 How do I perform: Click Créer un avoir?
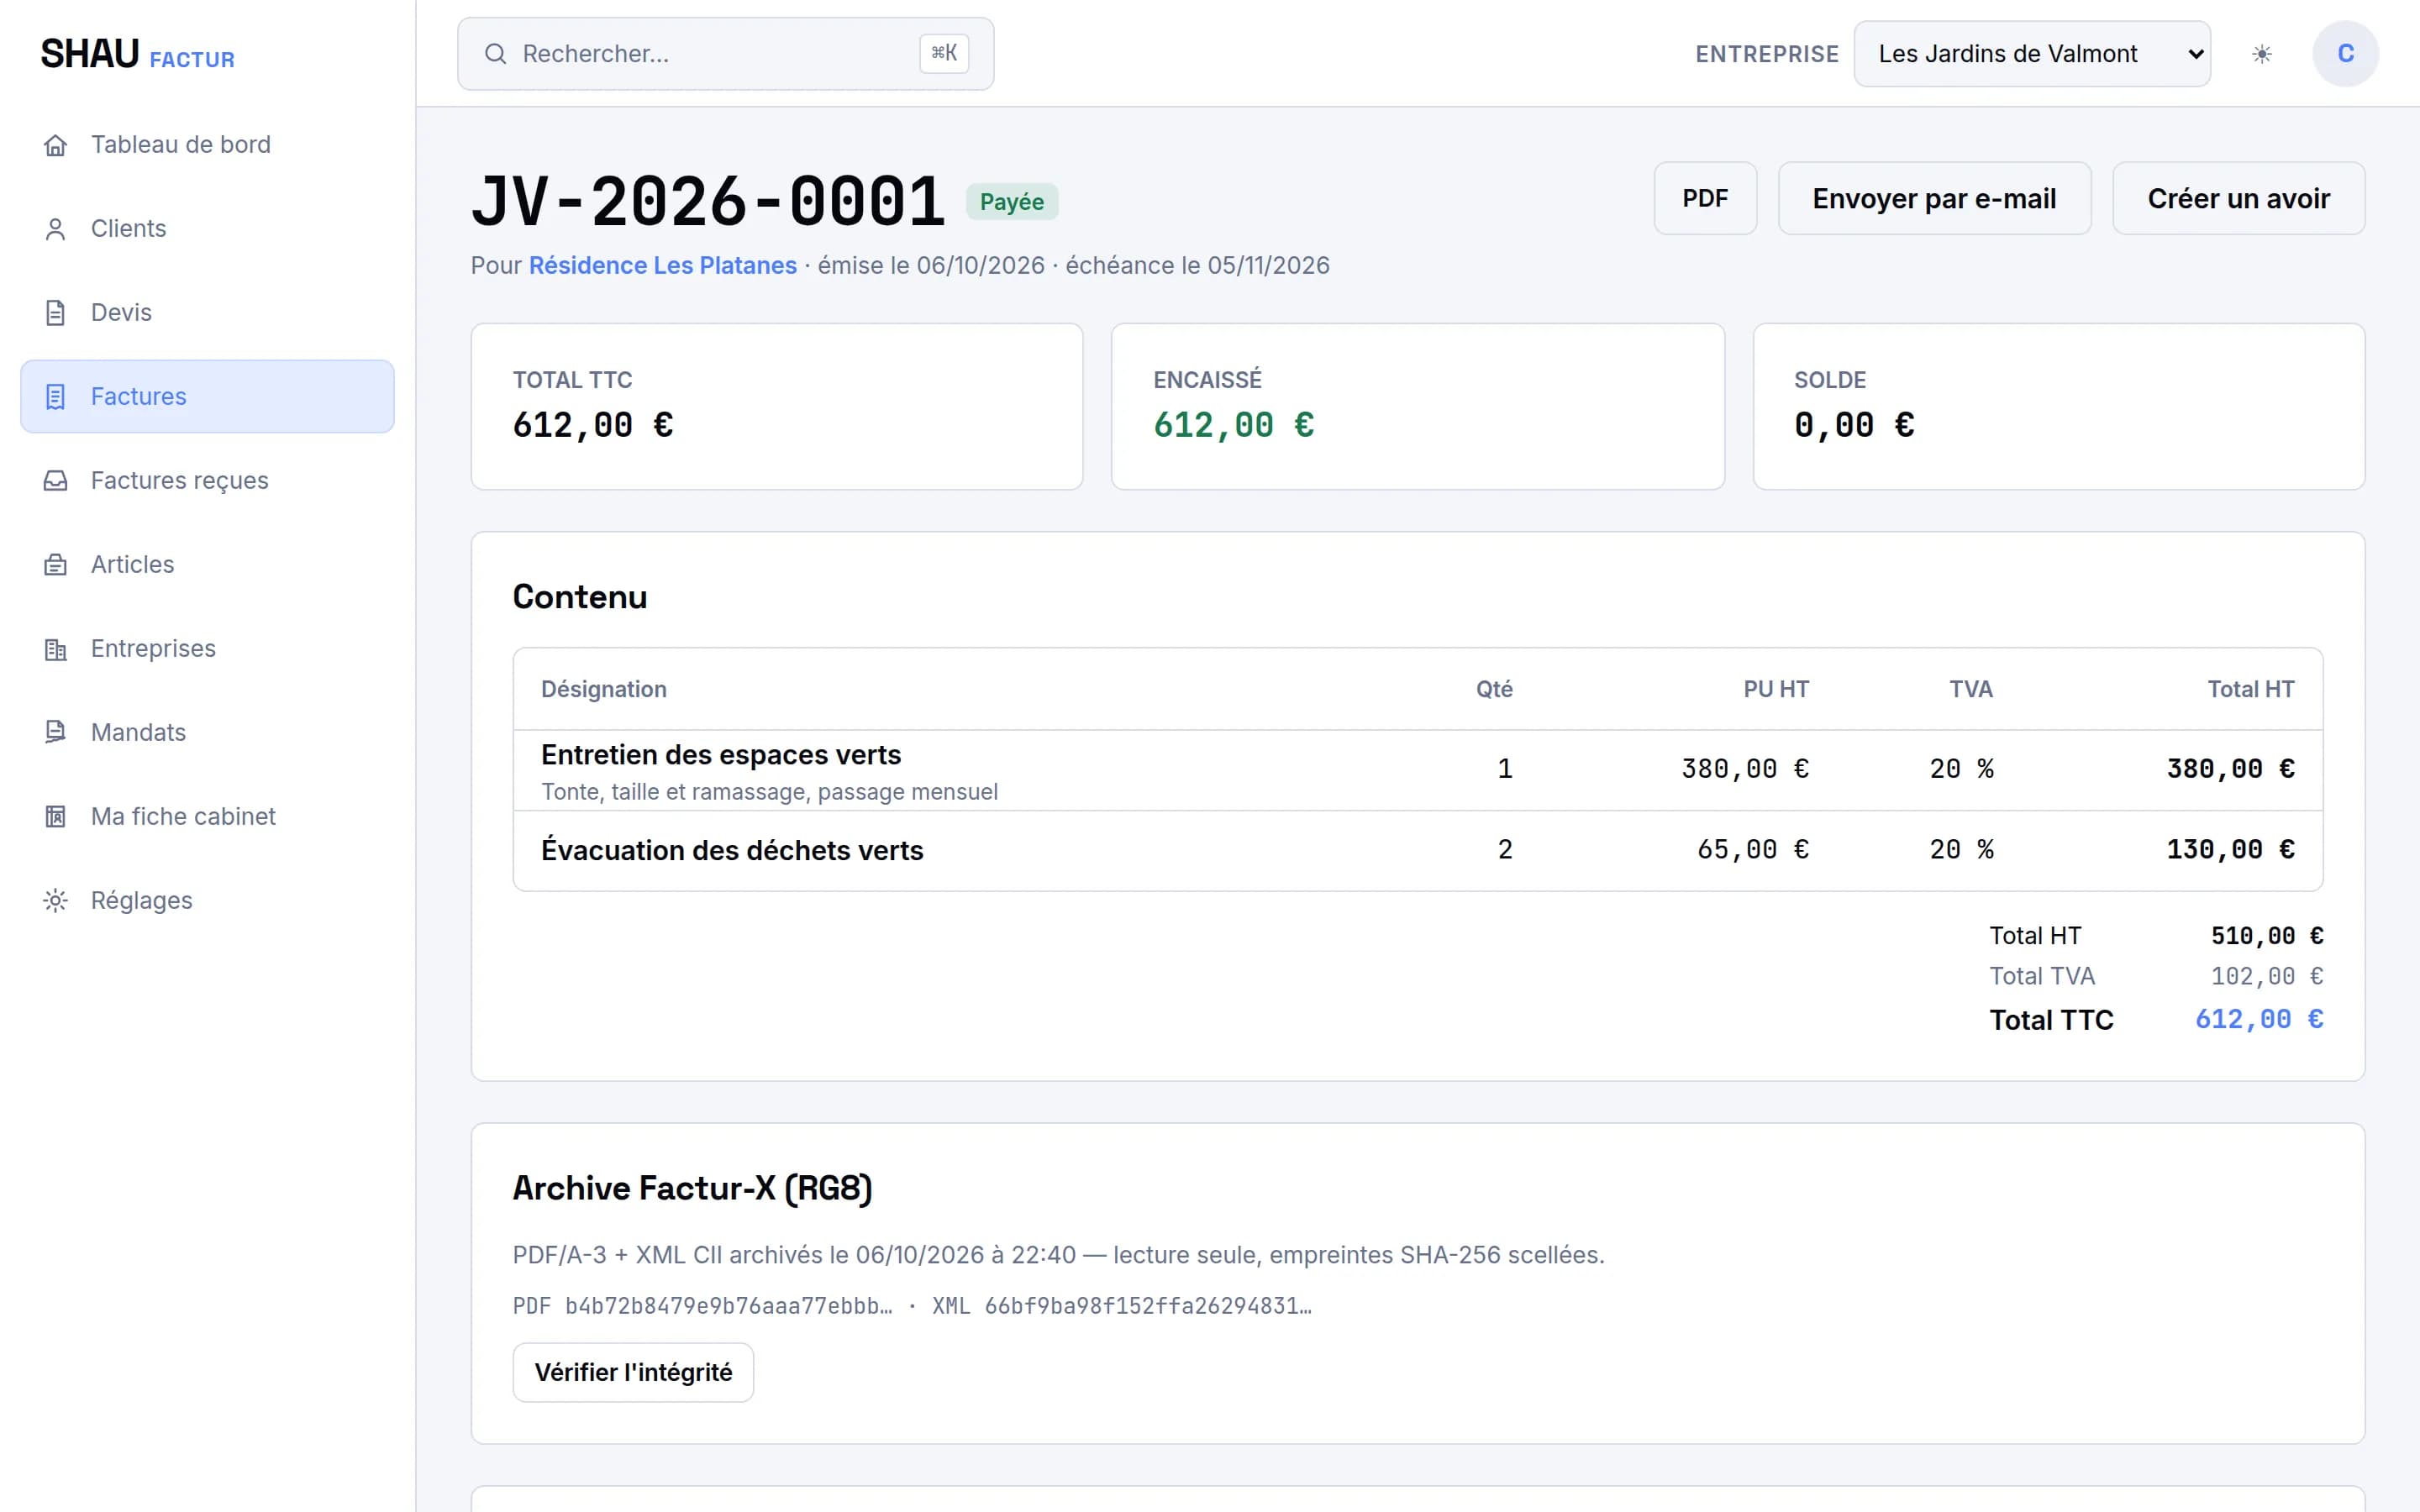pyautogui.click(x=2238, y=199)
